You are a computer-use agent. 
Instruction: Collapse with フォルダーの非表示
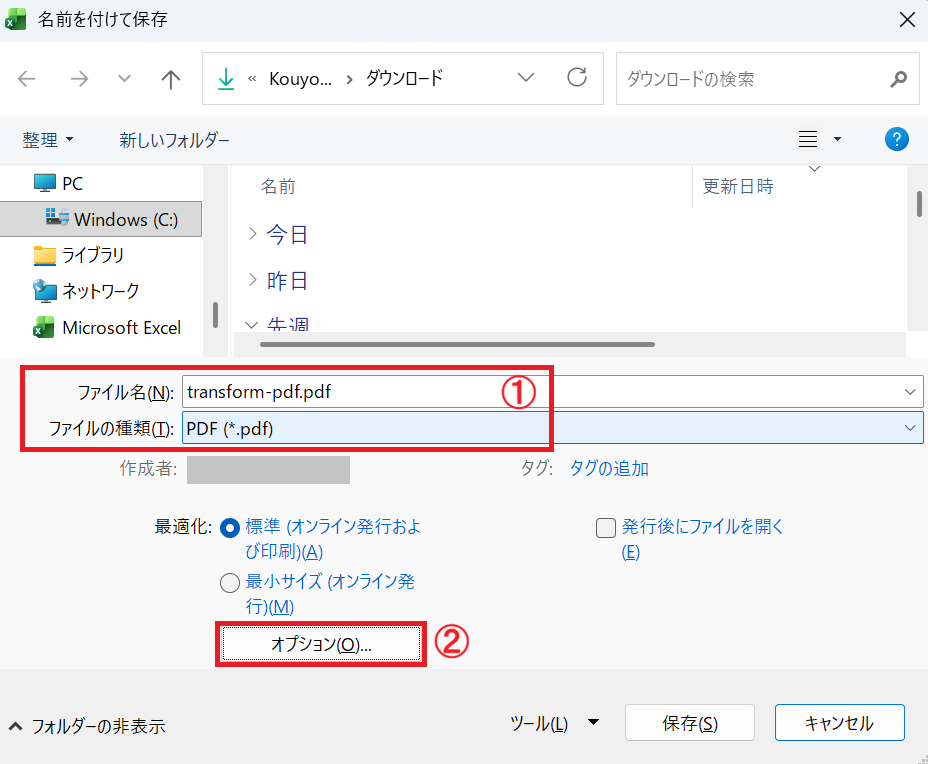coord(87,726)
